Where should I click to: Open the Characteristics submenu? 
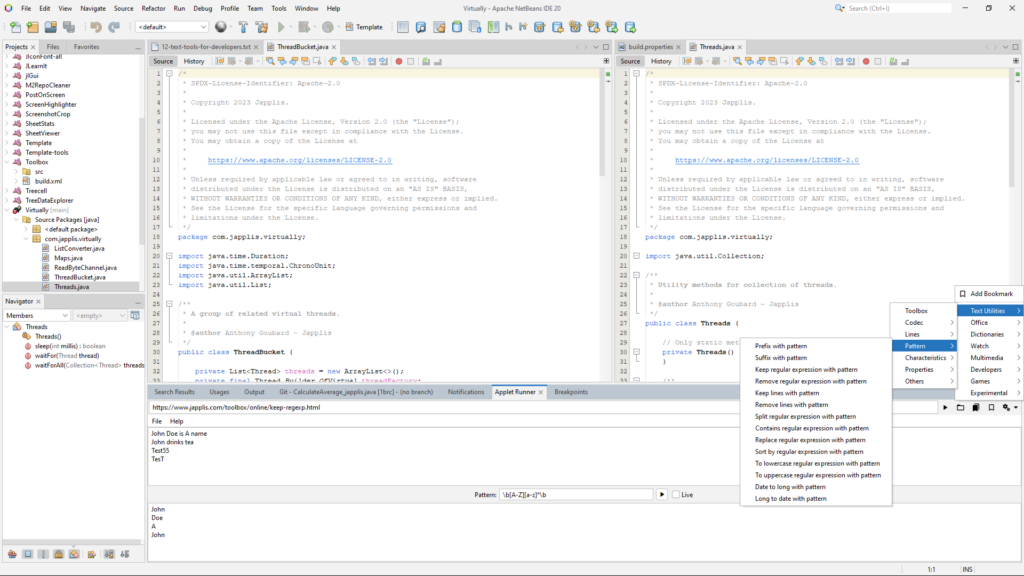[924, 358]
